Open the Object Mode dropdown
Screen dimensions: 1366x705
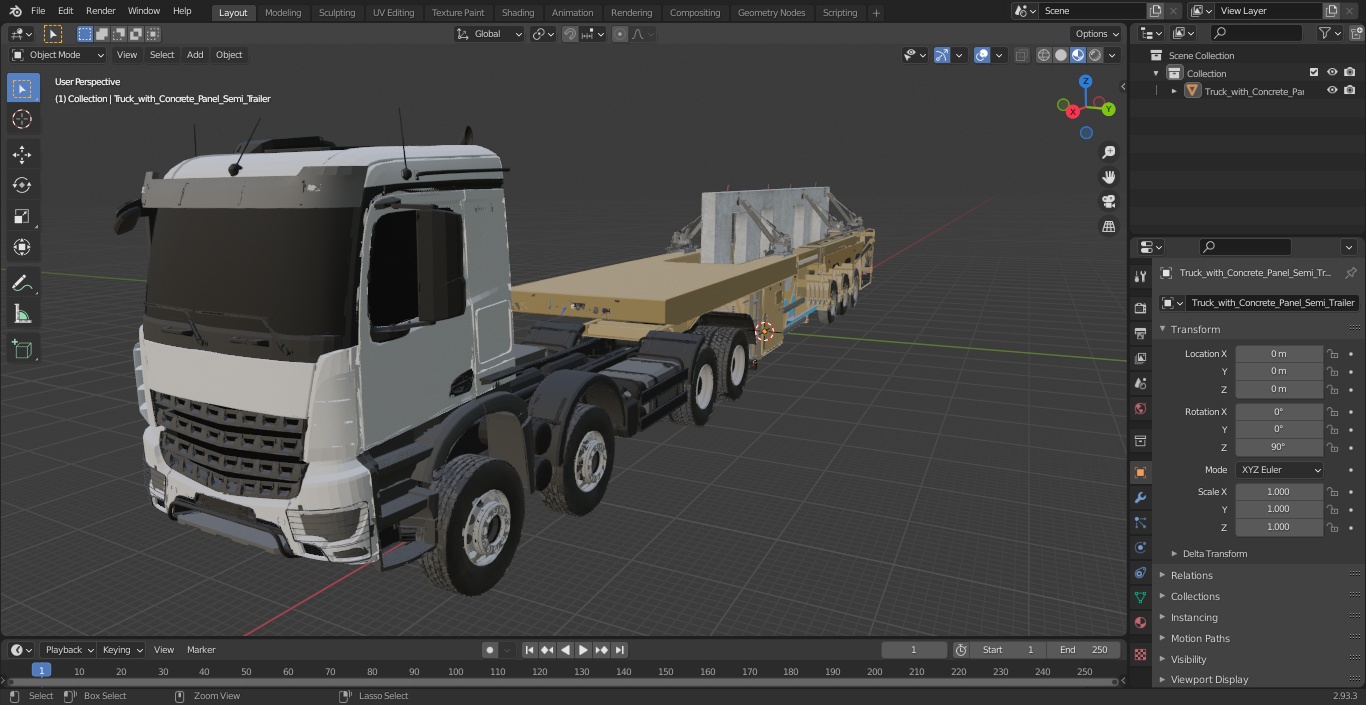pos(58,55)
